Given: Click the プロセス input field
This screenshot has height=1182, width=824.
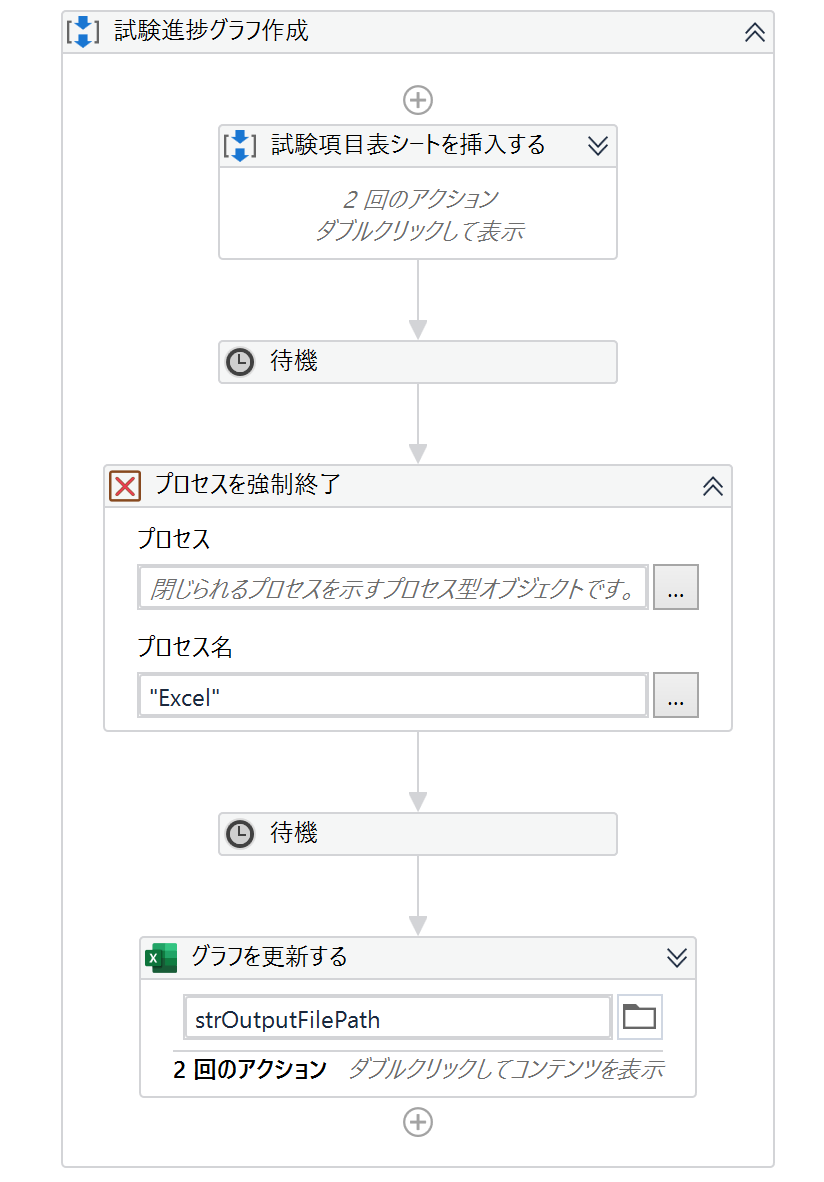Looking at the screenshot, I should click(x=392, y=588).
